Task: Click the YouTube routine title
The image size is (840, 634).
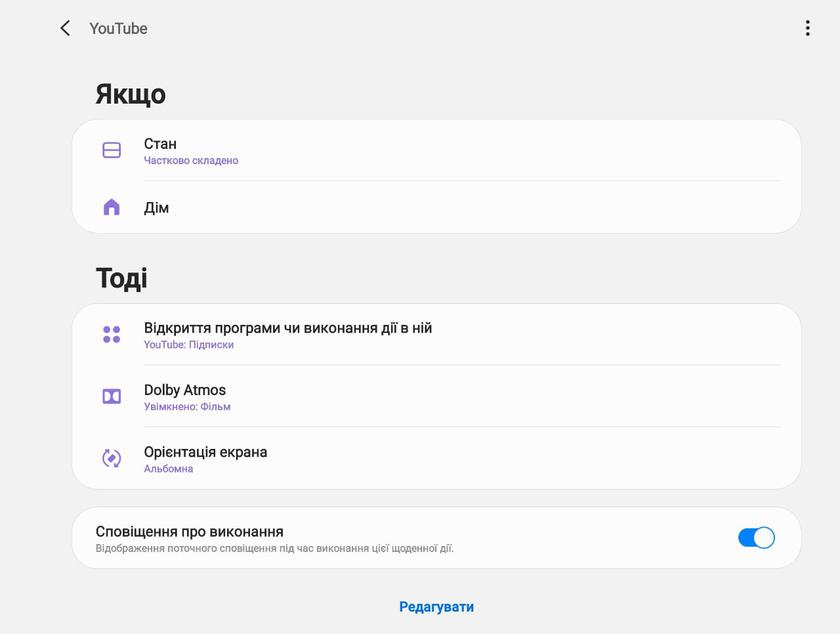Action: pos(118,29)
